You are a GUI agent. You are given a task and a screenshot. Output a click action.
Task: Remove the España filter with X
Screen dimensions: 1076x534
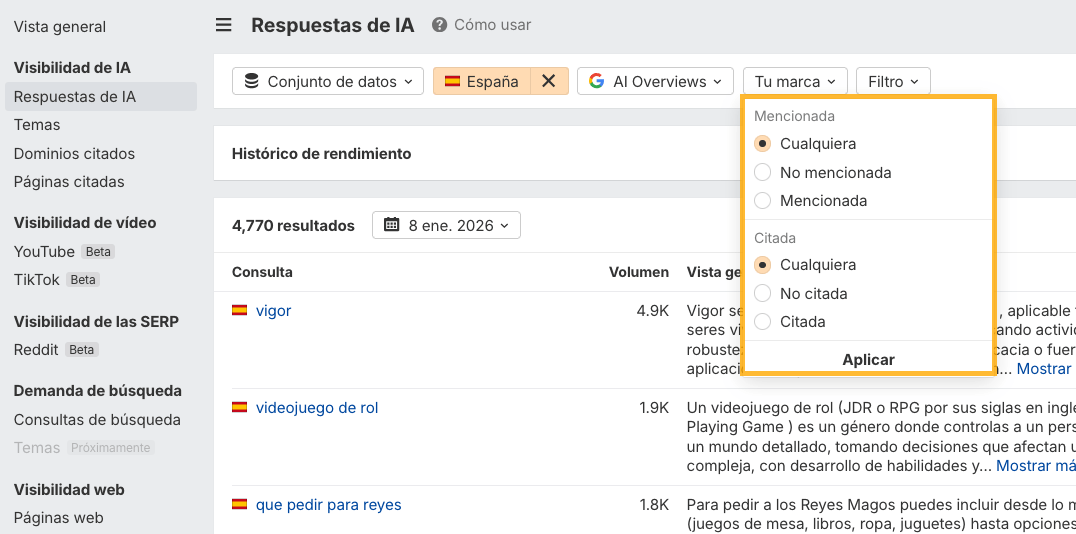coord(548,81)
